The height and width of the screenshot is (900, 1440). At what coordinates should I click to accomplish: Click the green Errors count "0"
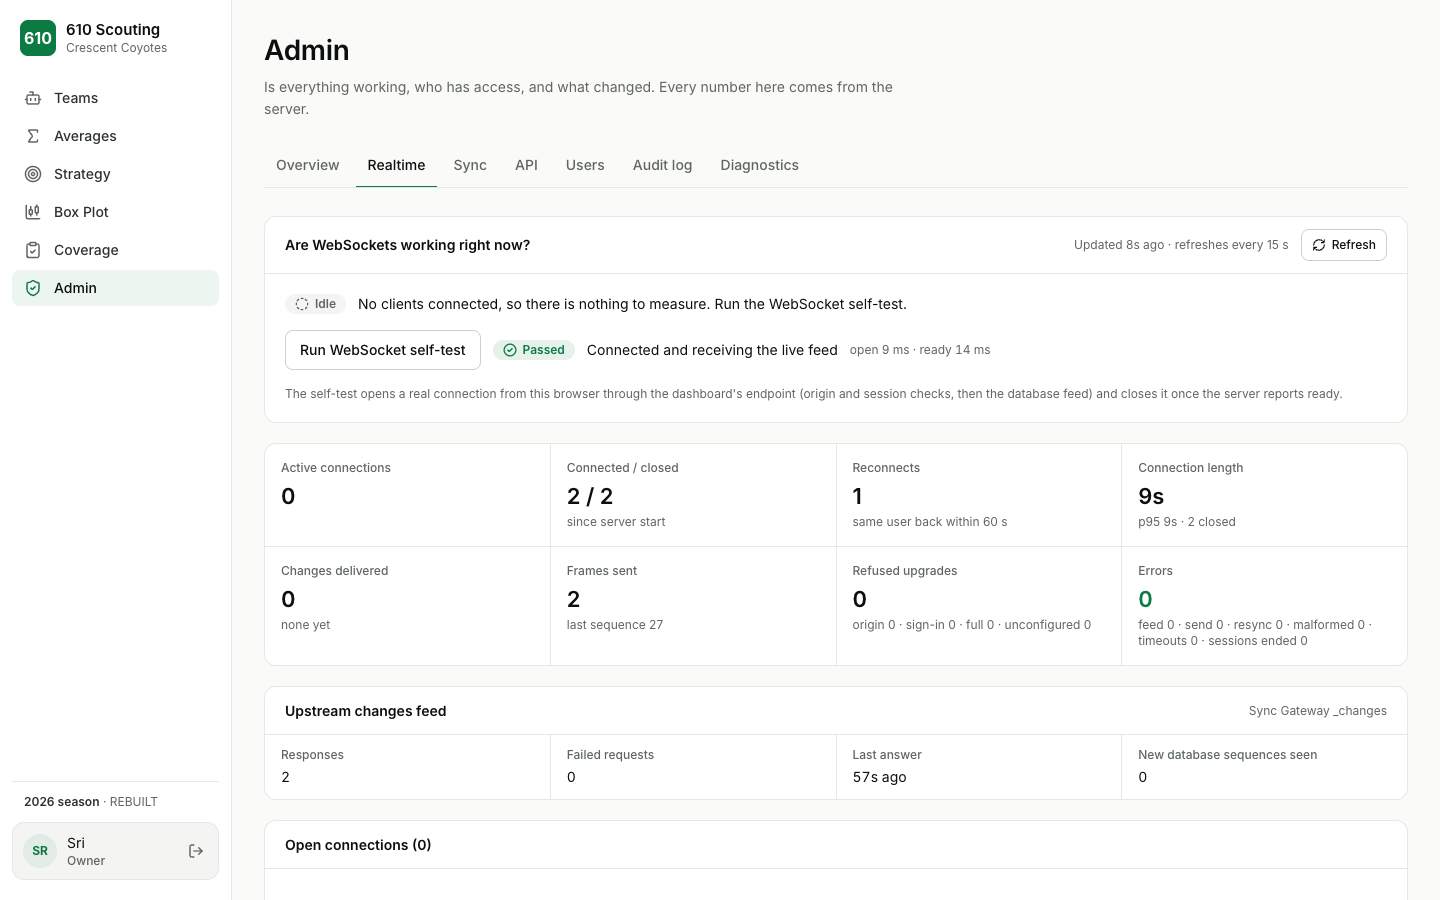pyautogui.click(x=1146, y=599)
